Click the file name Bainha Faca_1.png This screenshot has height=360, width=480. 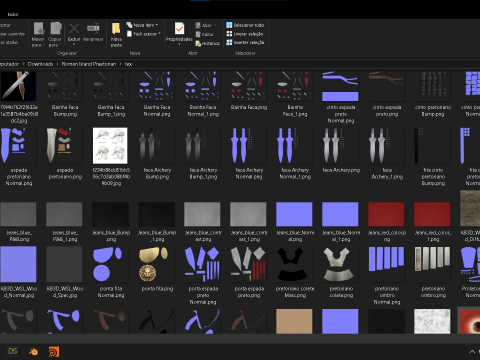[295, 111]
